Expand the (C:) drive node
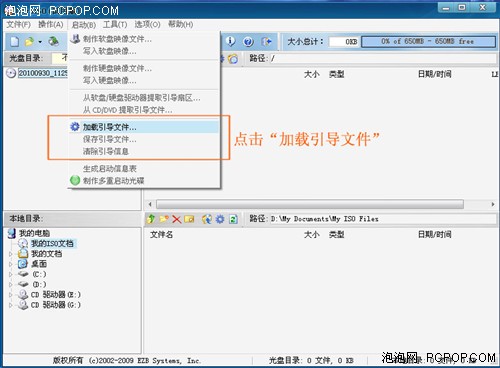The width and height of the screenshot is (500, 368). (11, 274)
